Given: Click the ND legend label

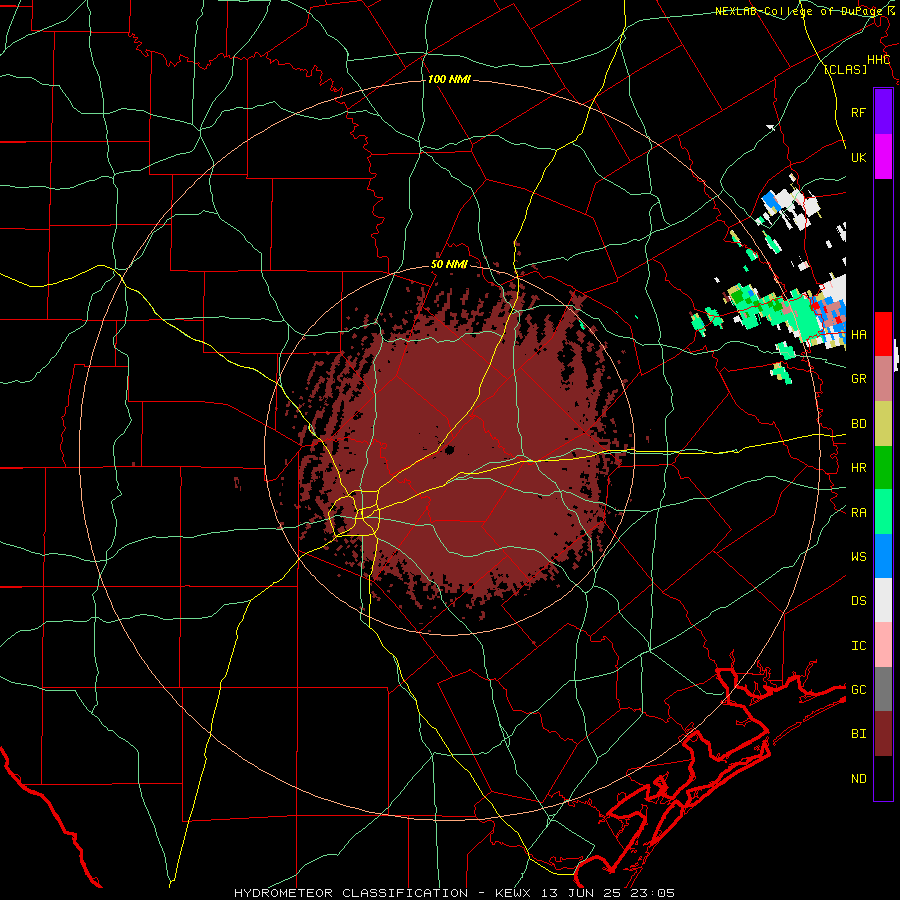Looking at the screenshot, I should (858, 779).
